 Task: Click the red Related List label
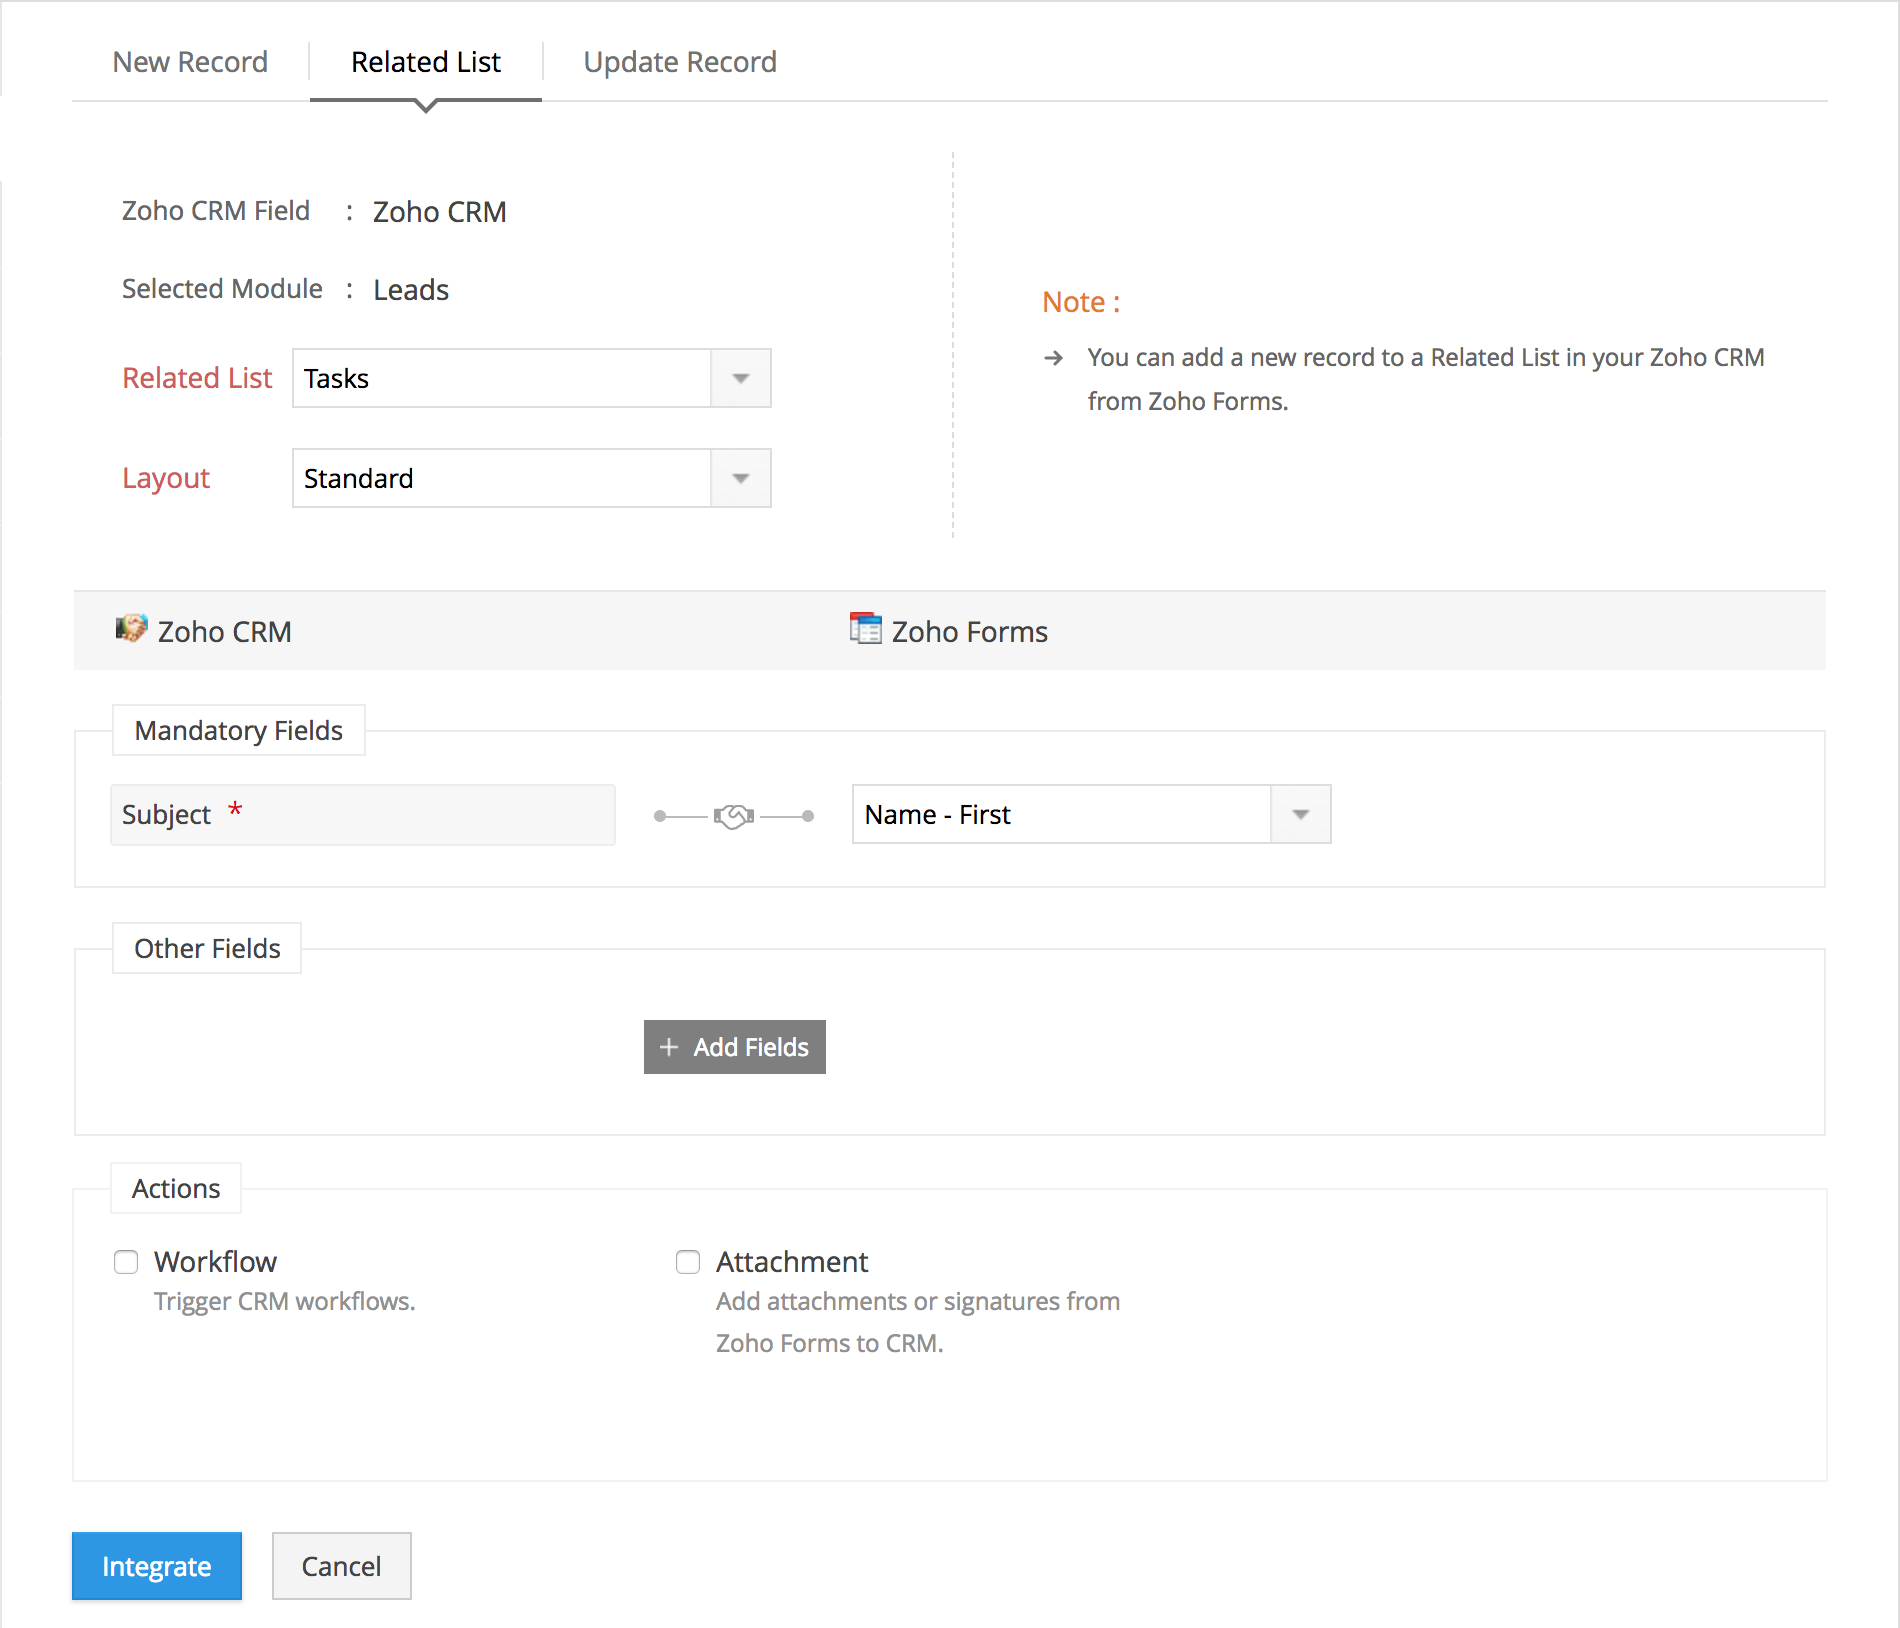coord(197,378)
